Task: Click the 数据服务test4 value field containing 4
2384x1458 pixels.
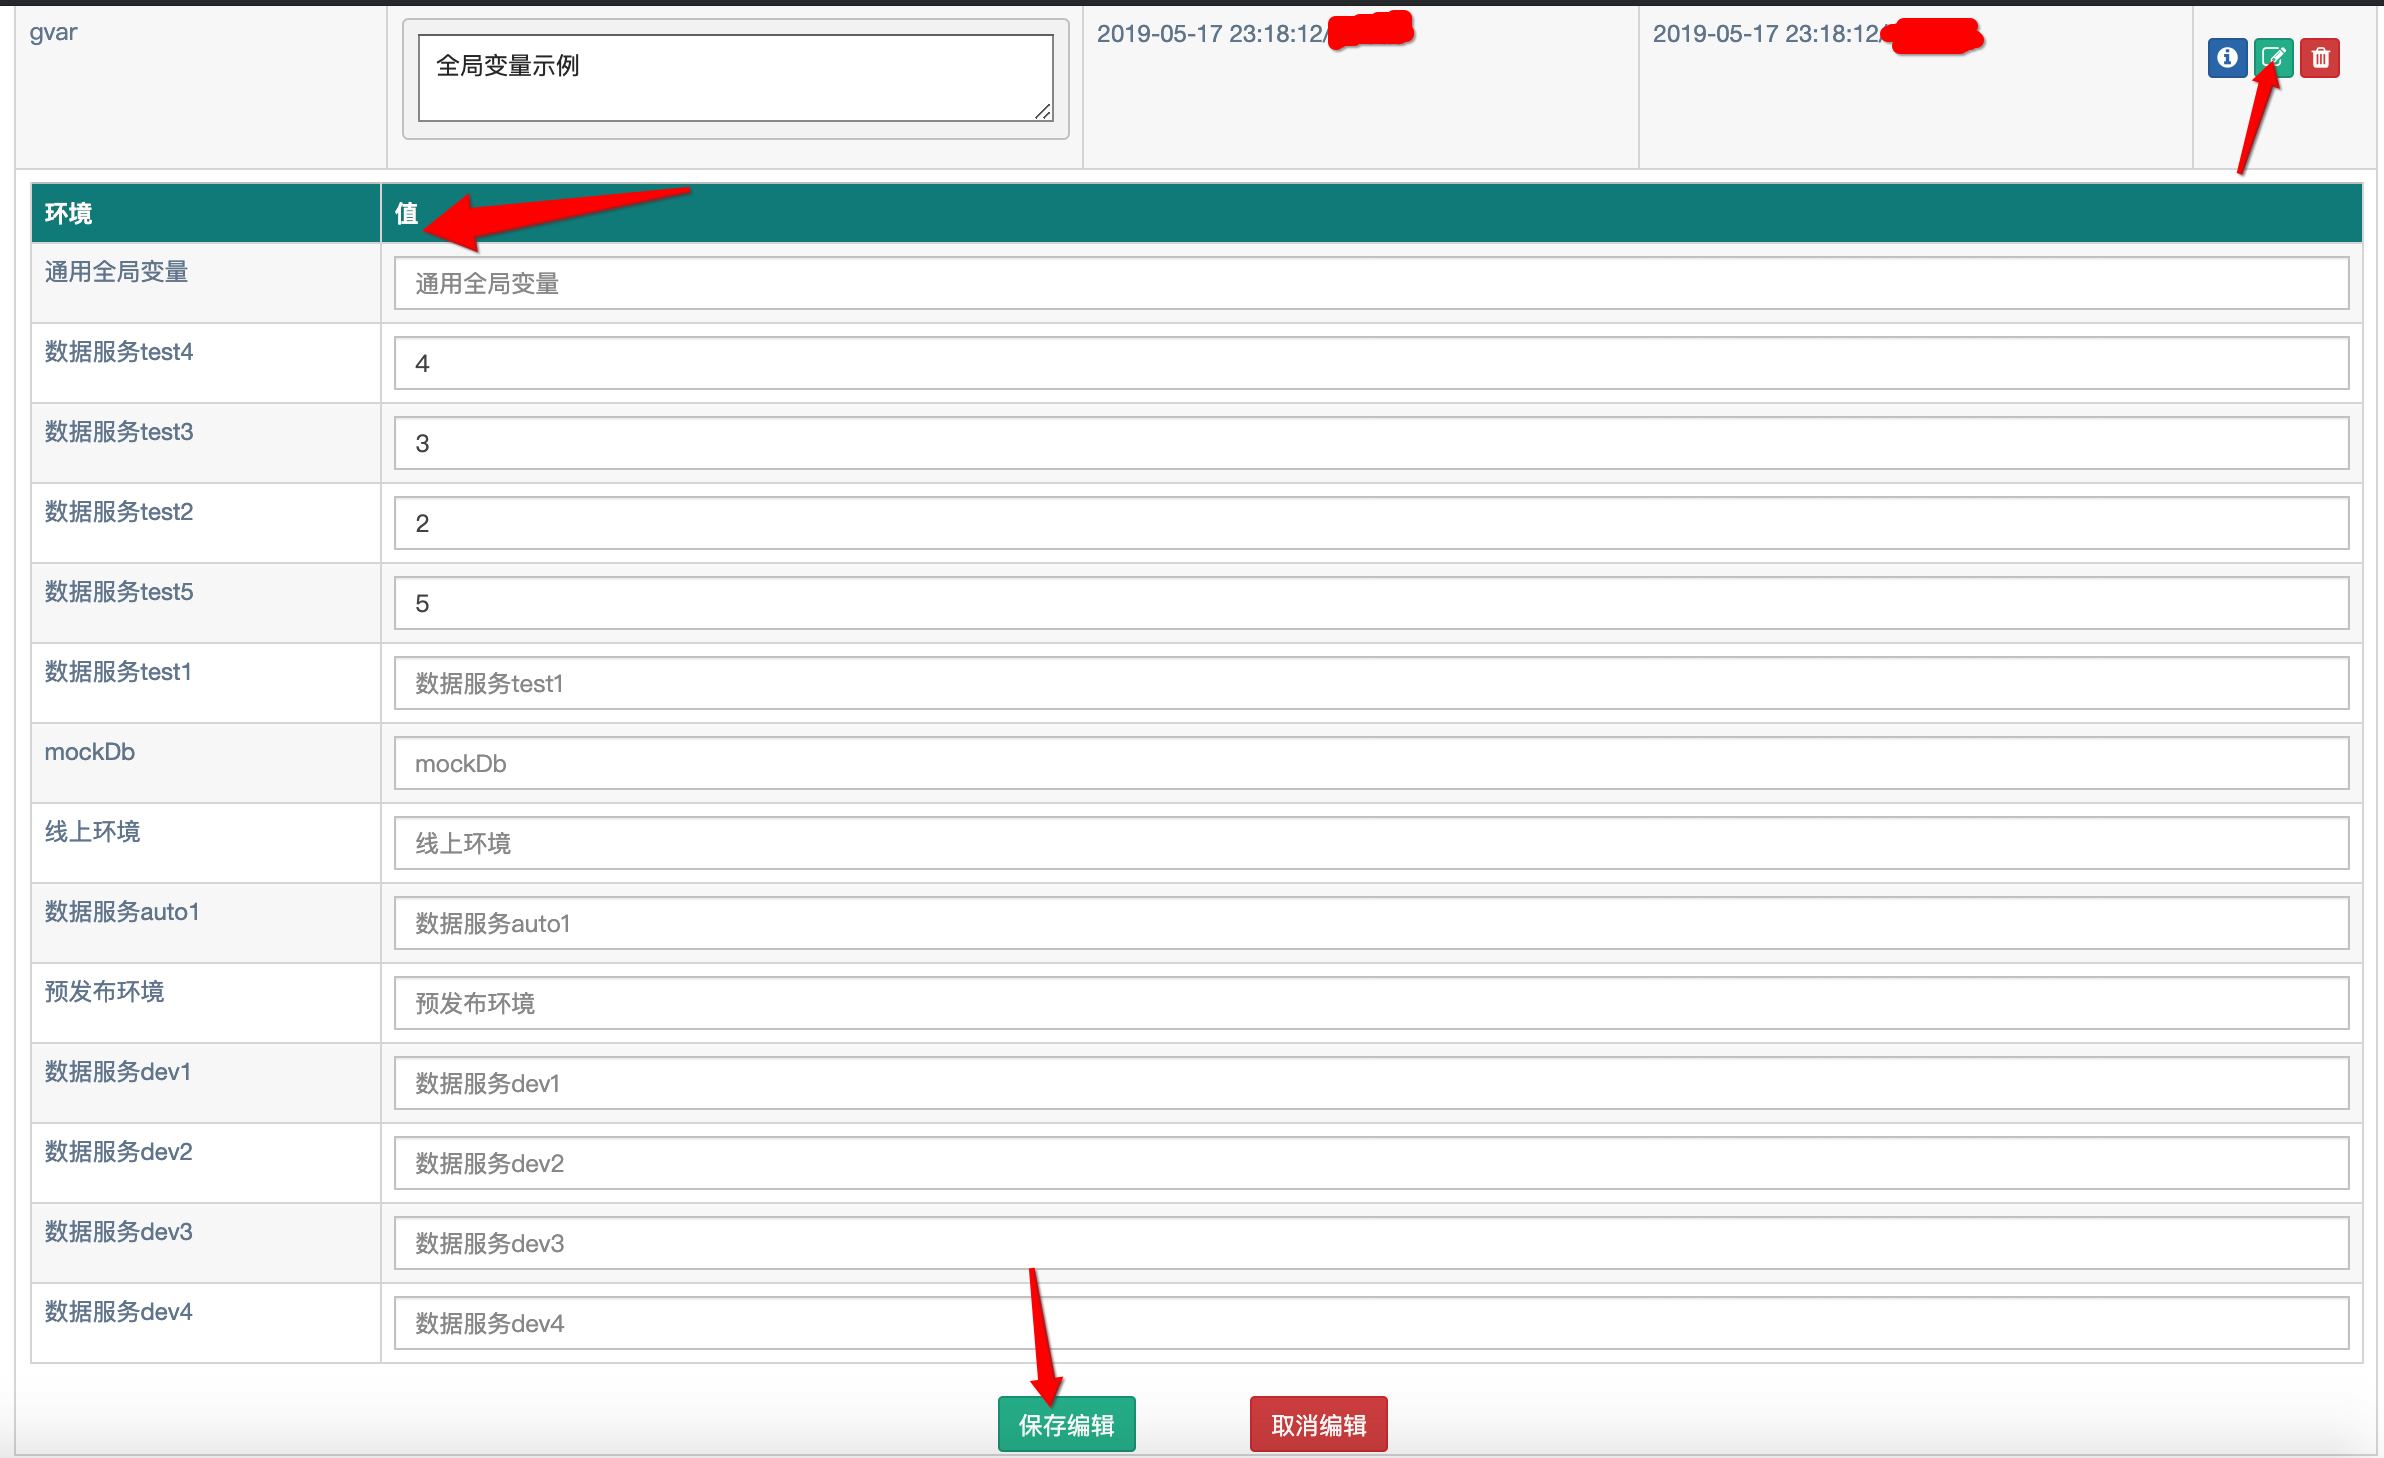Action: pyautogui.click(x=1371, y=363)
